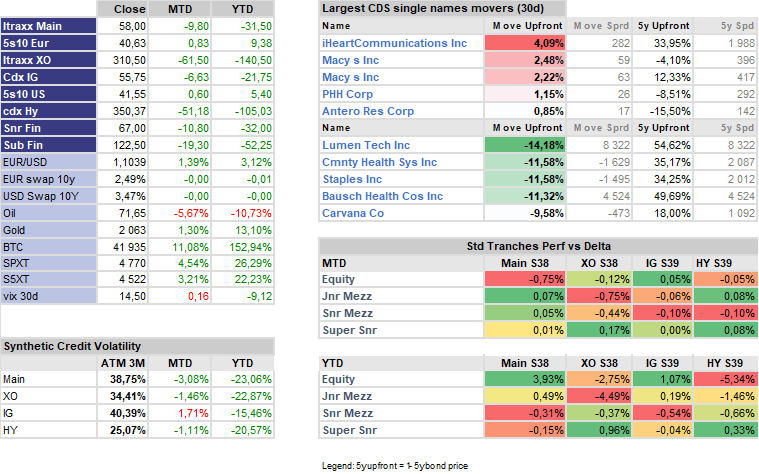Viewport: 759px width, 474px height.
Task: Select the Close column header
Action: coord(123,9)
